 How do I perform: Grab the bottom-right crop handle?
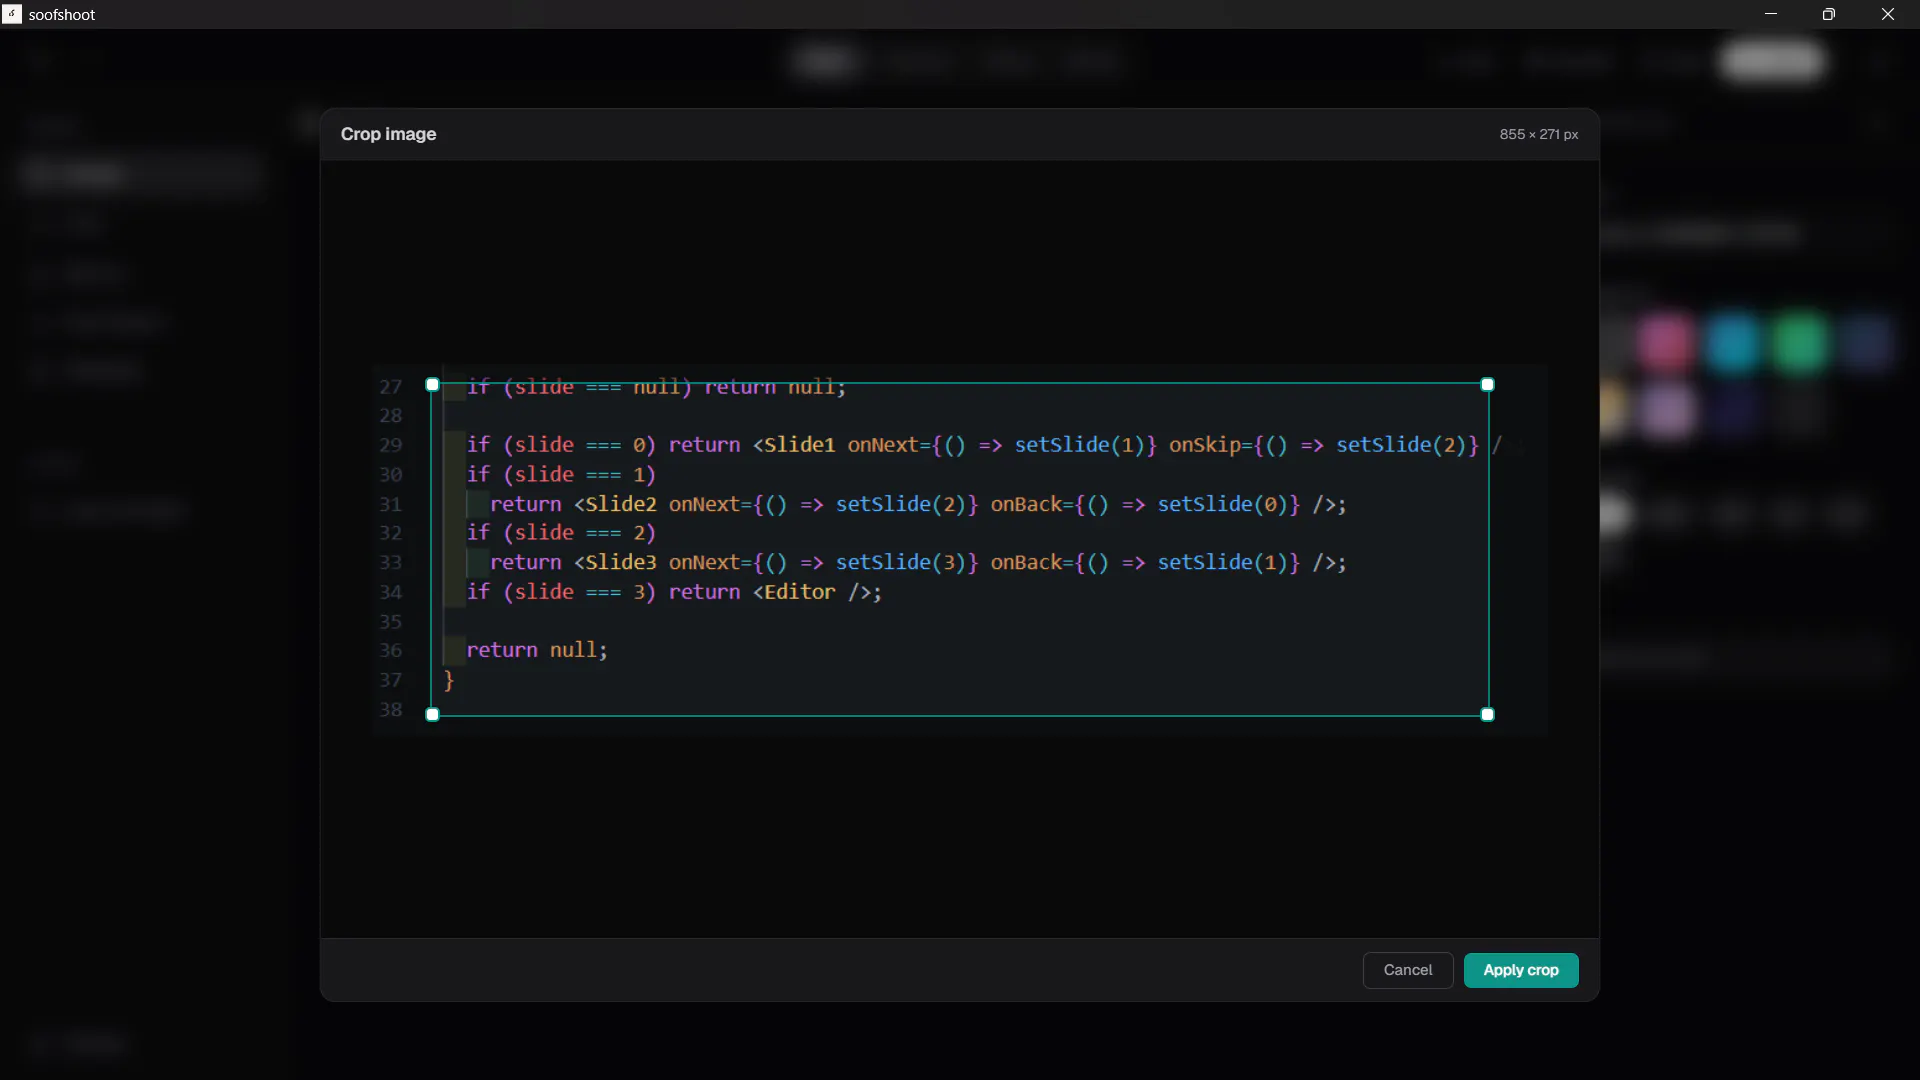pos(1487,714)
